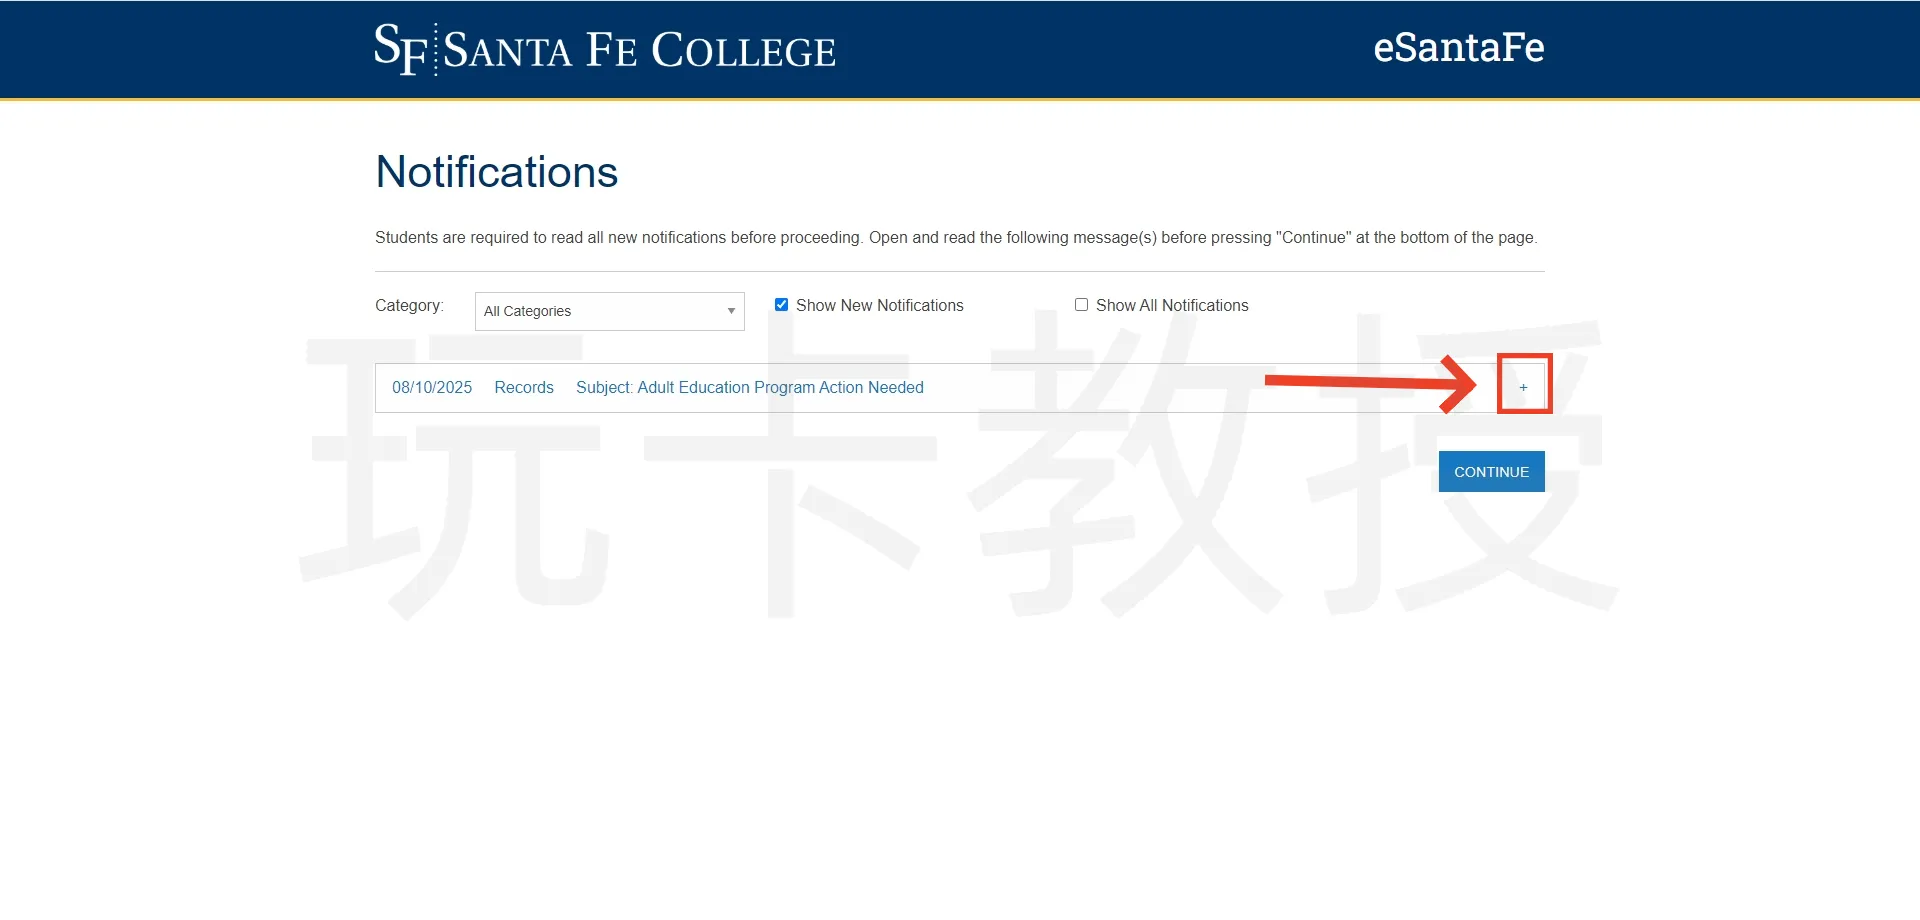The height and width of the screenshot is (920, 1920).
Task: Click the blank blue header banner area
Action: coord(1100,48)
